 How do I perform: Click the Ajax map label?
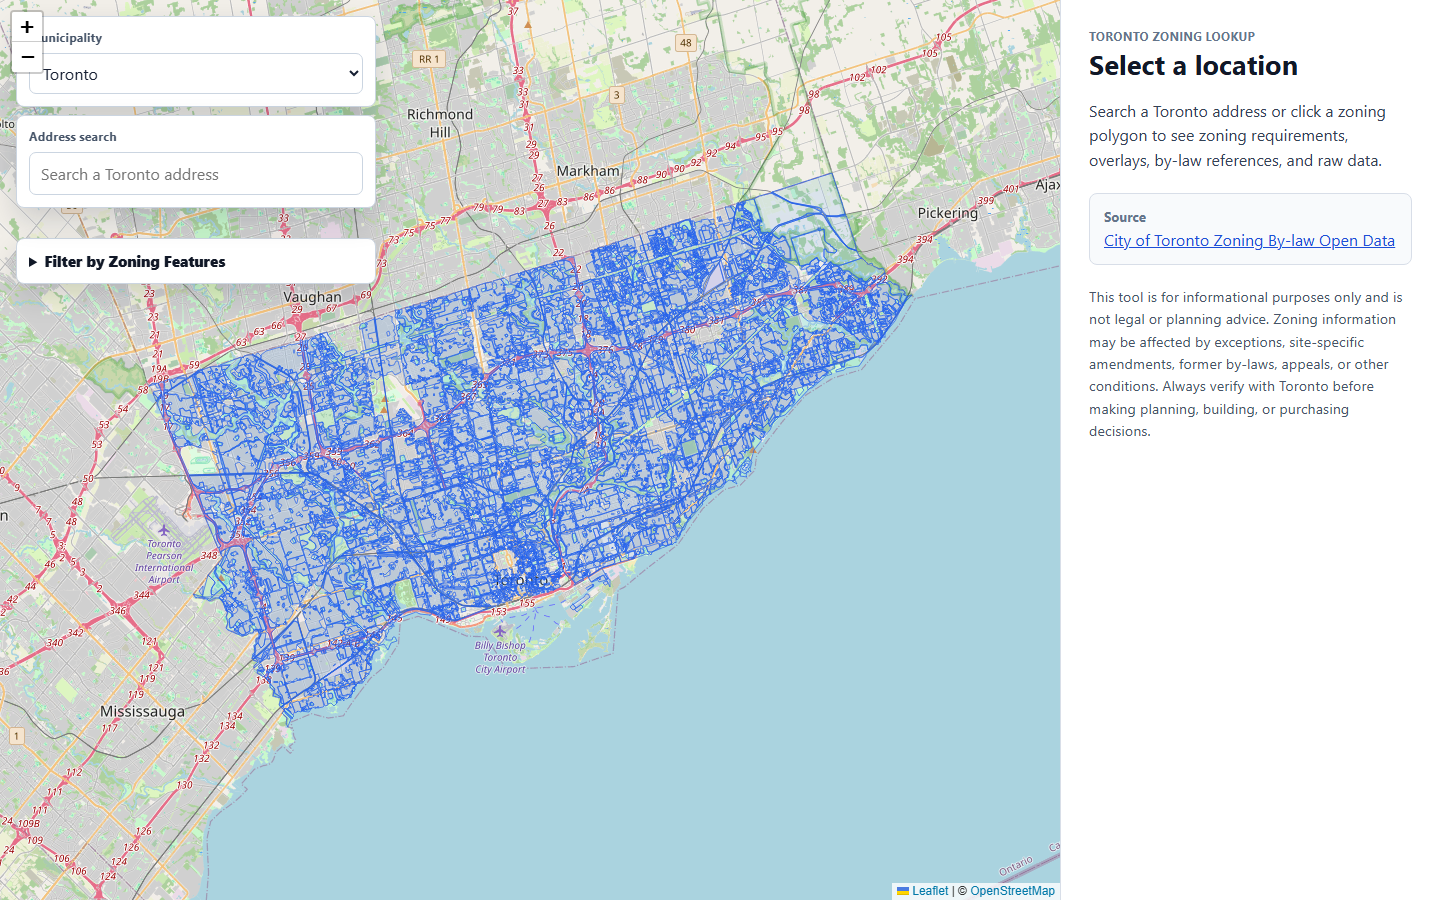tap(1046, 185)
